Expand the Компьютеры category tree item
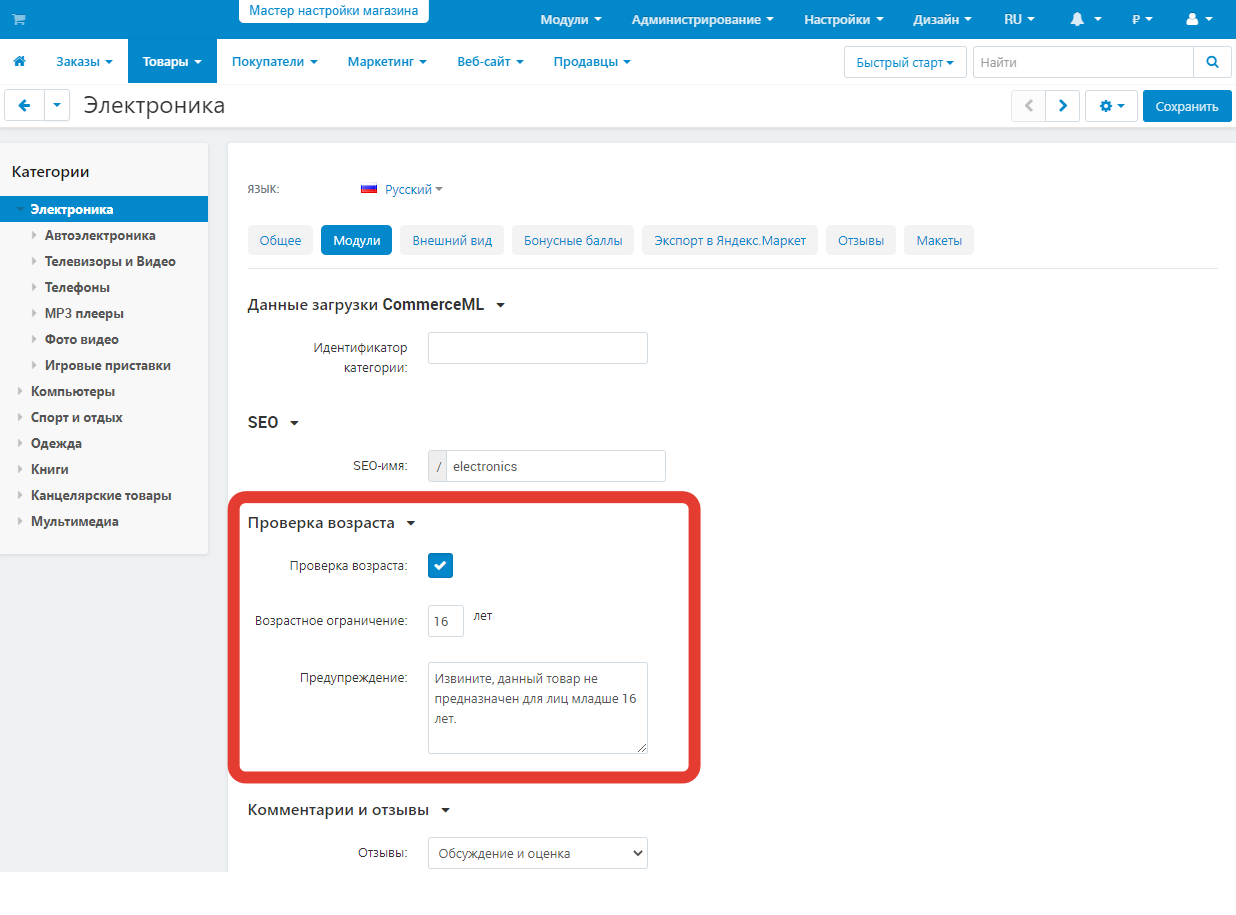 [x=20, y=391]
